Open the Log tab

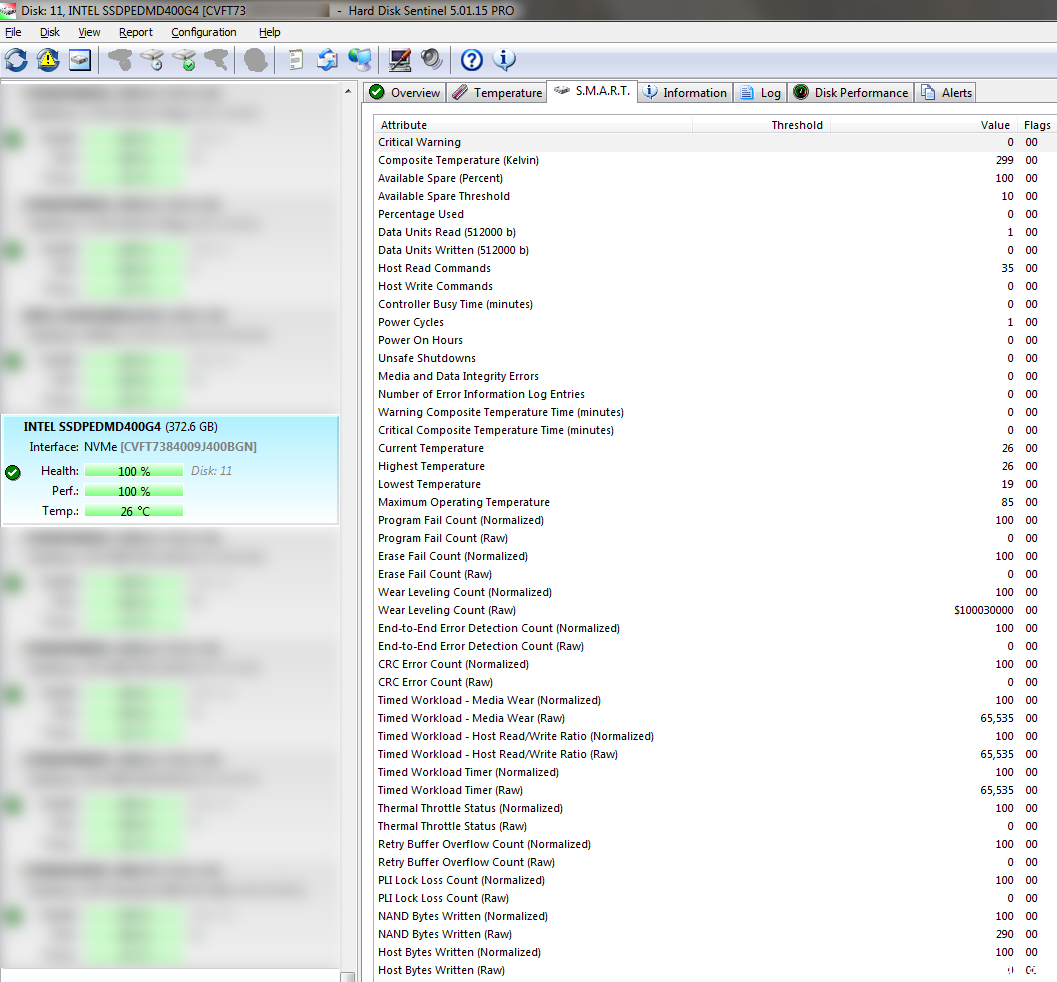(760, 93)
